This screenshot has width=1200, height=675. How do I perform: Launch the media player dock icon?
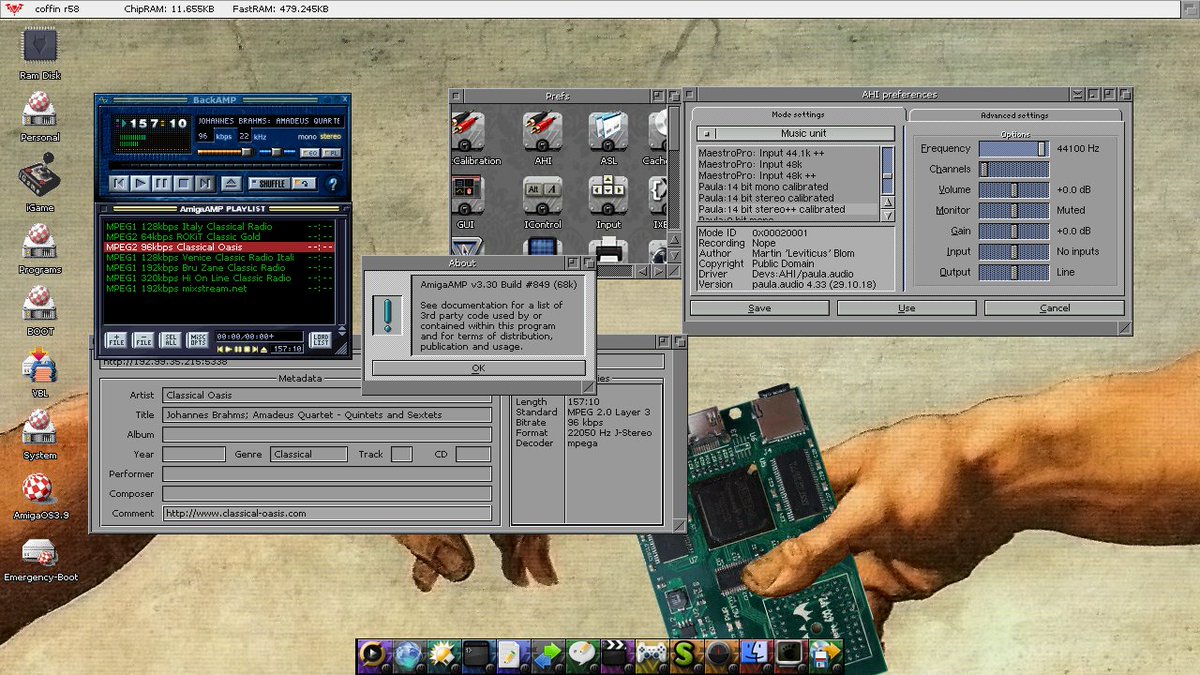tap(372, 654)
